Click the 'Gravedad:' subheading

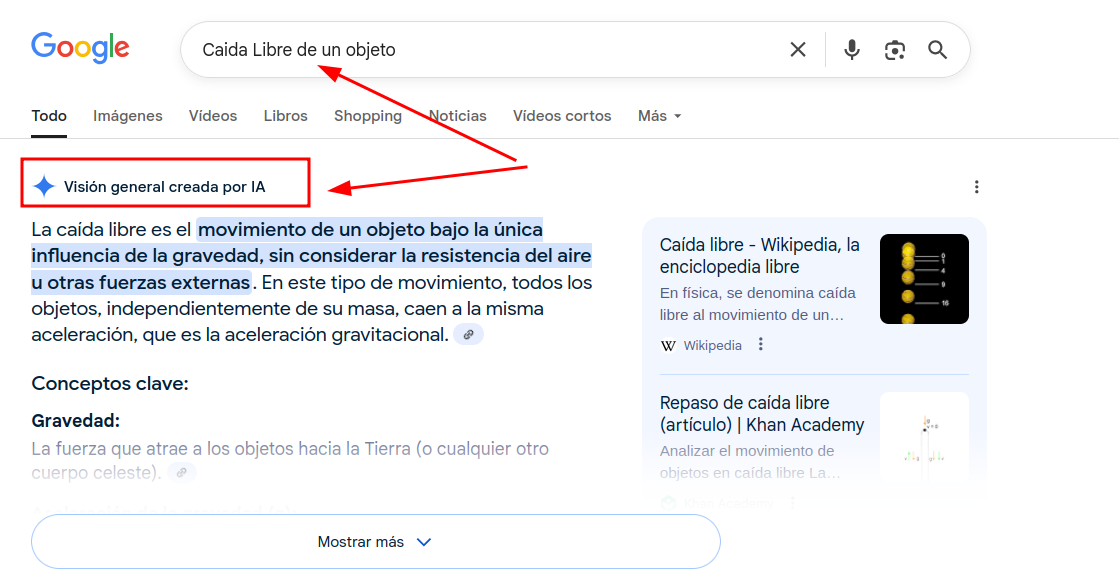[76, 421]
